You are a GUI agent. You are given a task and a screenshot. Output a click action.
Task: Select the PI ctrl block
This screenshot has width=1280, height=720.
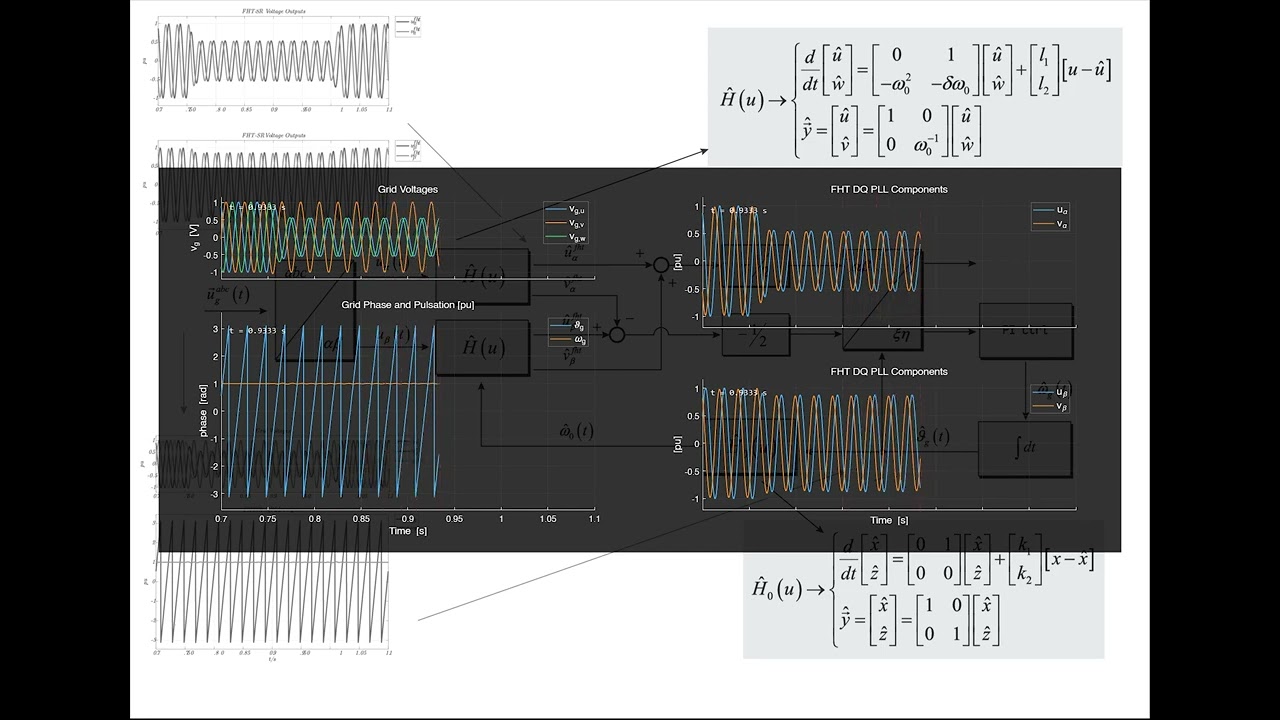[1025, 330]
